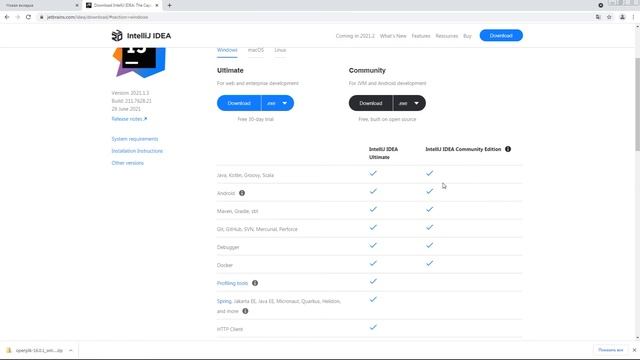
Task: Open the Release notes link
Action: click(x=129, y=119)
